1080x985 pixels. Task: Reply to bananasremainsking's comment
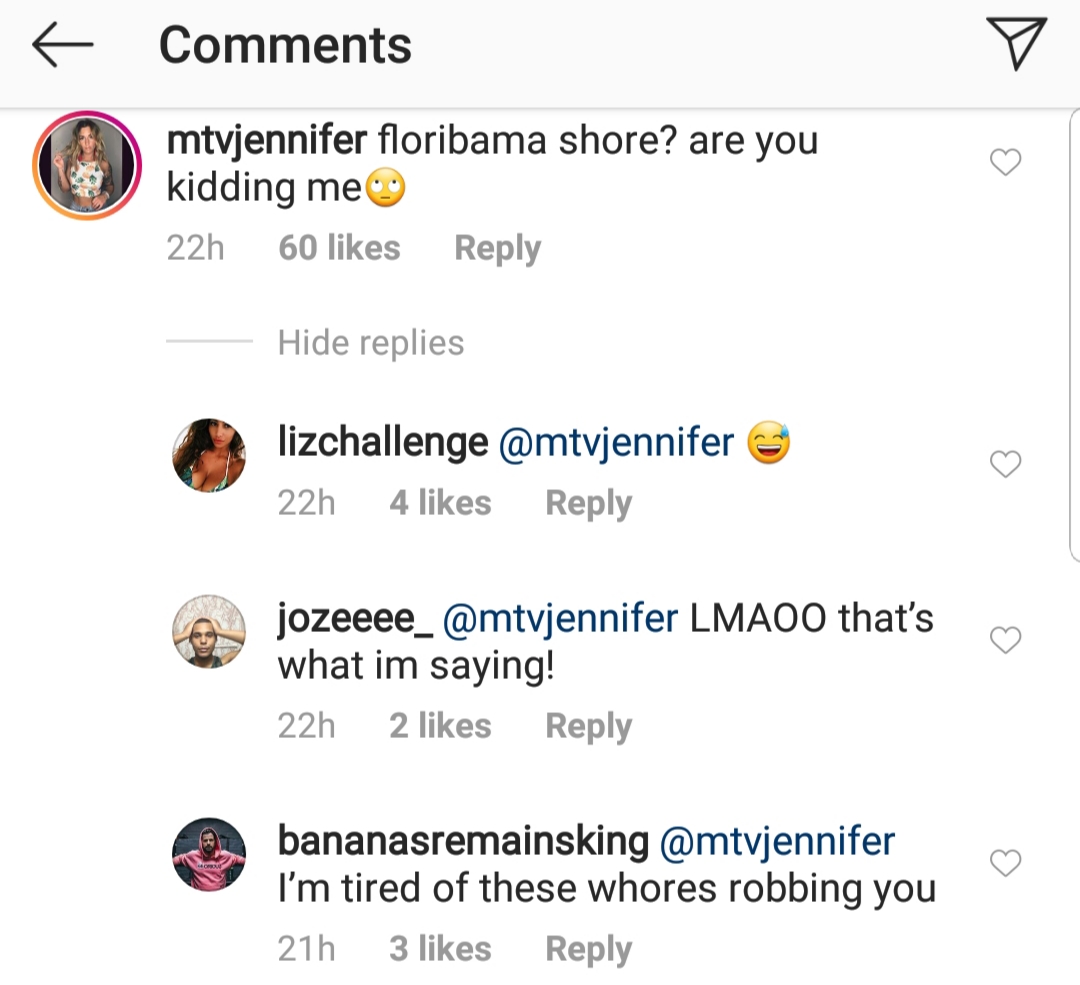tap(588, 949)
